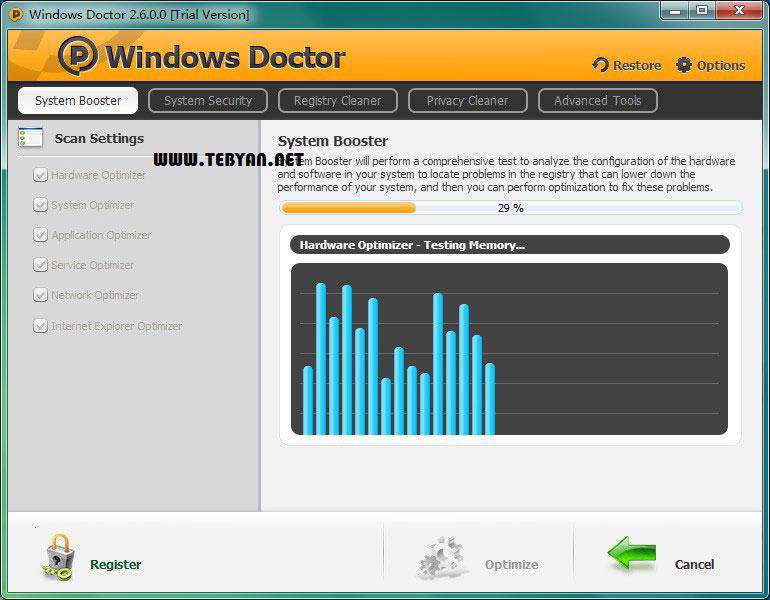Open the Advanced Tools tab
The width and height of the screenshot is (770, 600).
pos(598,101)
